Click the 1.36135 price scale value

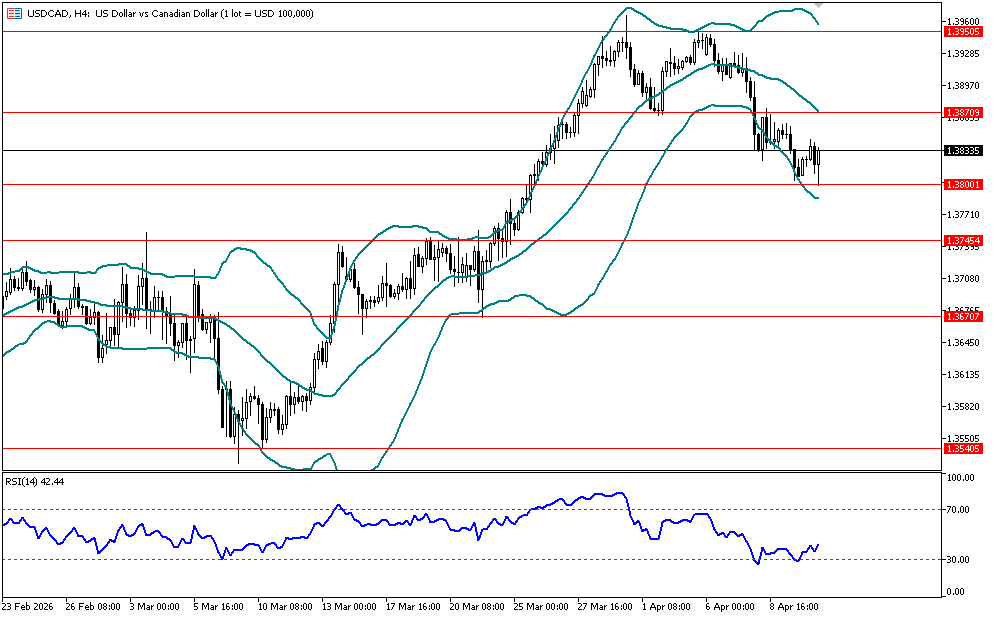[x=962, y=375]
